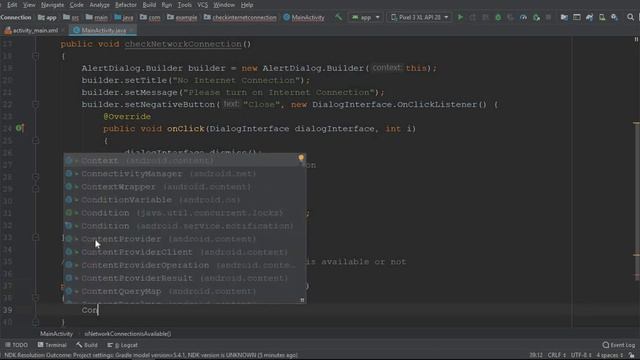Click Attach Debugger to Android Process icon
This screenshot has height=360, width=640.
[536, 17]
